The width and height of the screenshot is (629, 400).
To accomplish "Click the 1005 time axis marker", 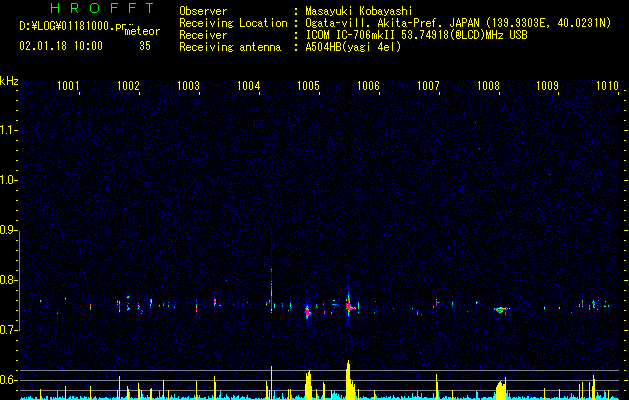I will point(308,85).
